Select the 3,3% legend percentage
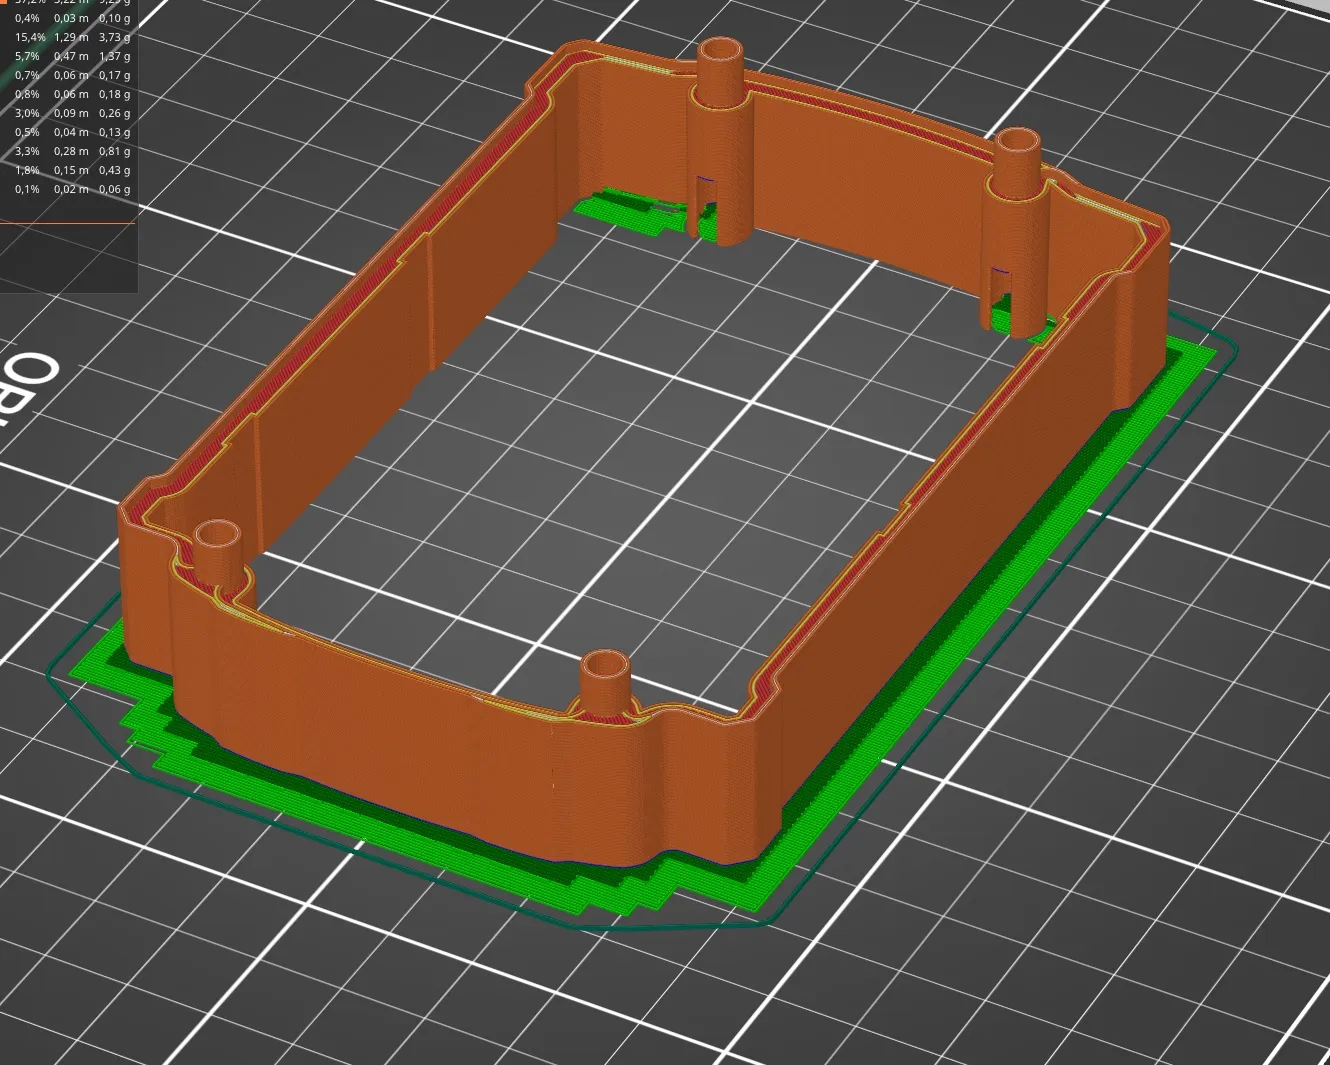The width and height of the screenshot is (1330, 1065). [27, 151]
